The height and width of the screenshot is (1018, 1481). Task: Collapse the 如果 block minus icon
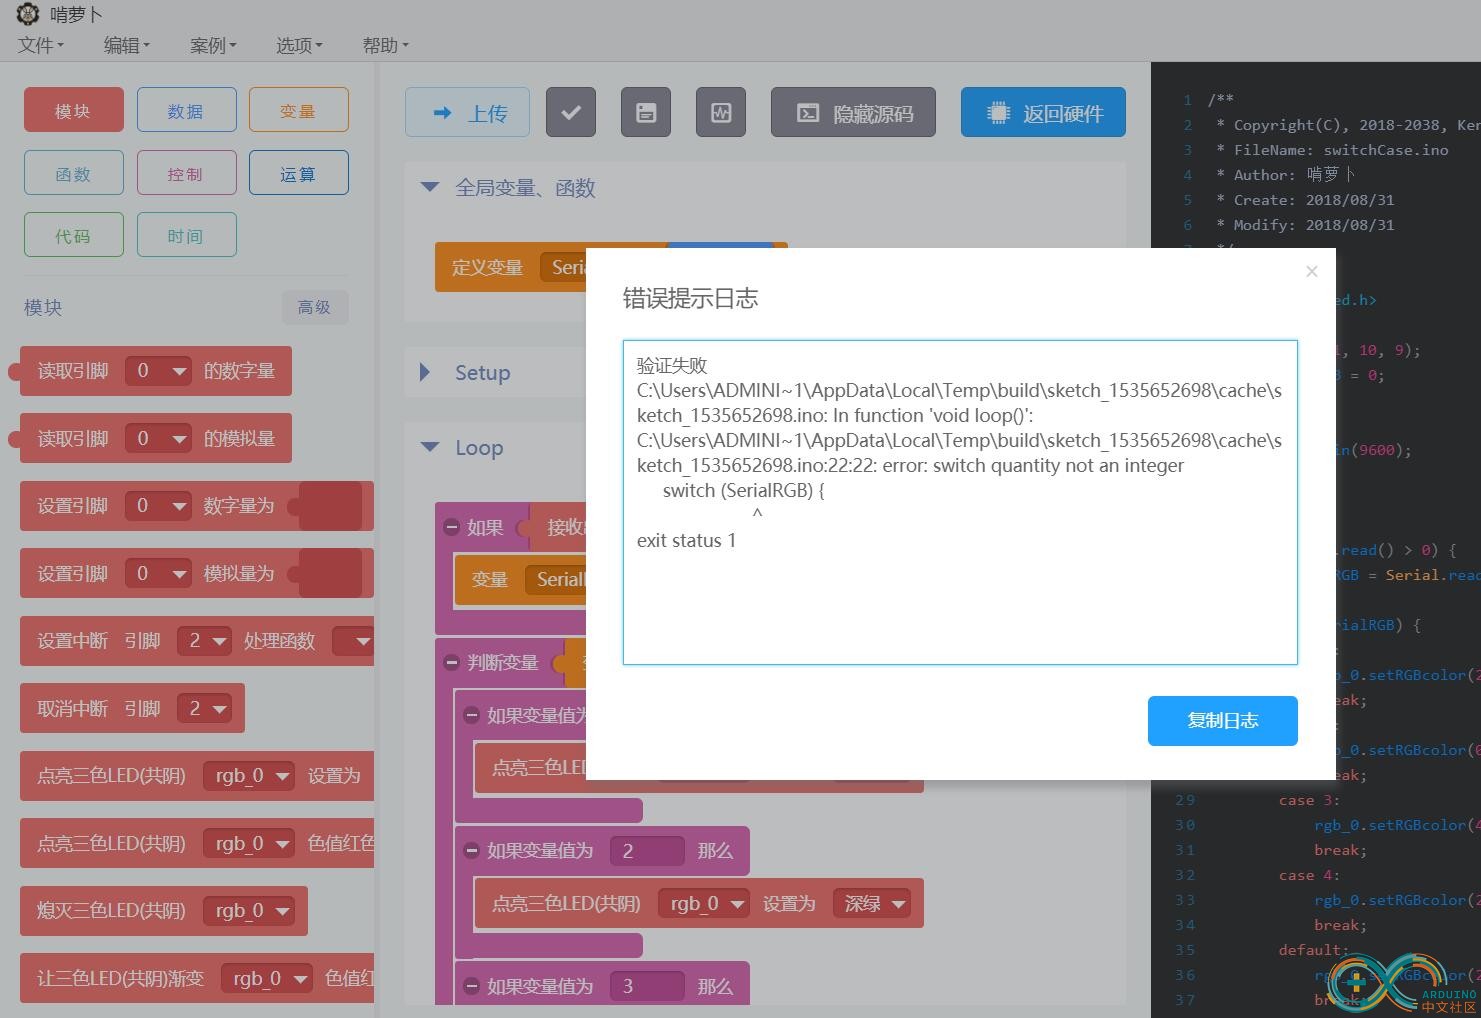click(452, 527)
